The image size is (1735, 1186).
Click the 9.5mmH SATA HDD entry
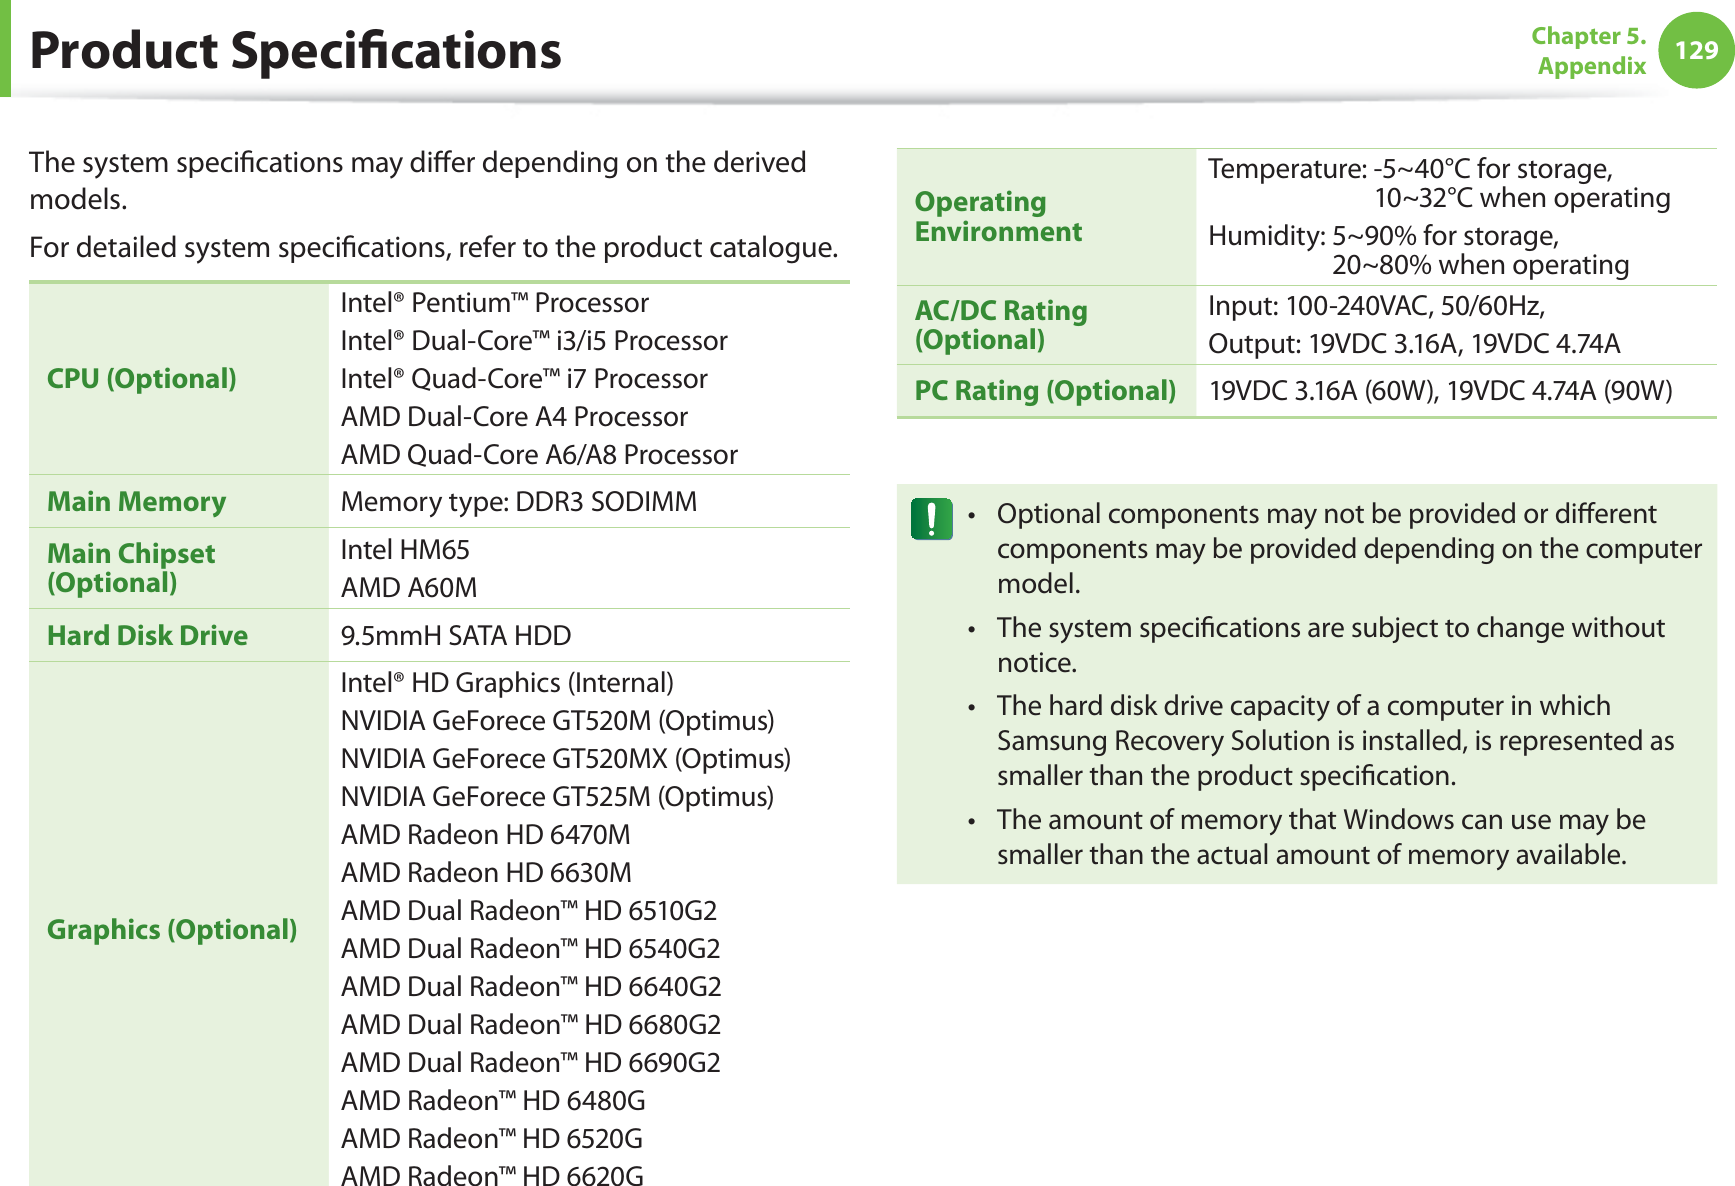[455, 636]
